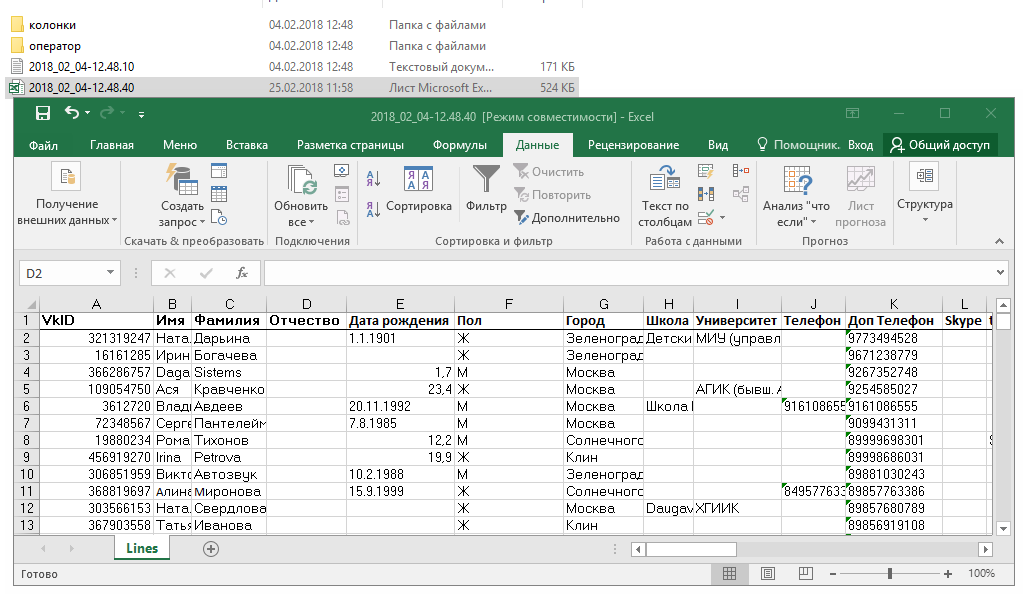Switch to the Главная tab
The width and height of the screenshot is (1031, 602).
pyautogui.click(x=111, y=145)
